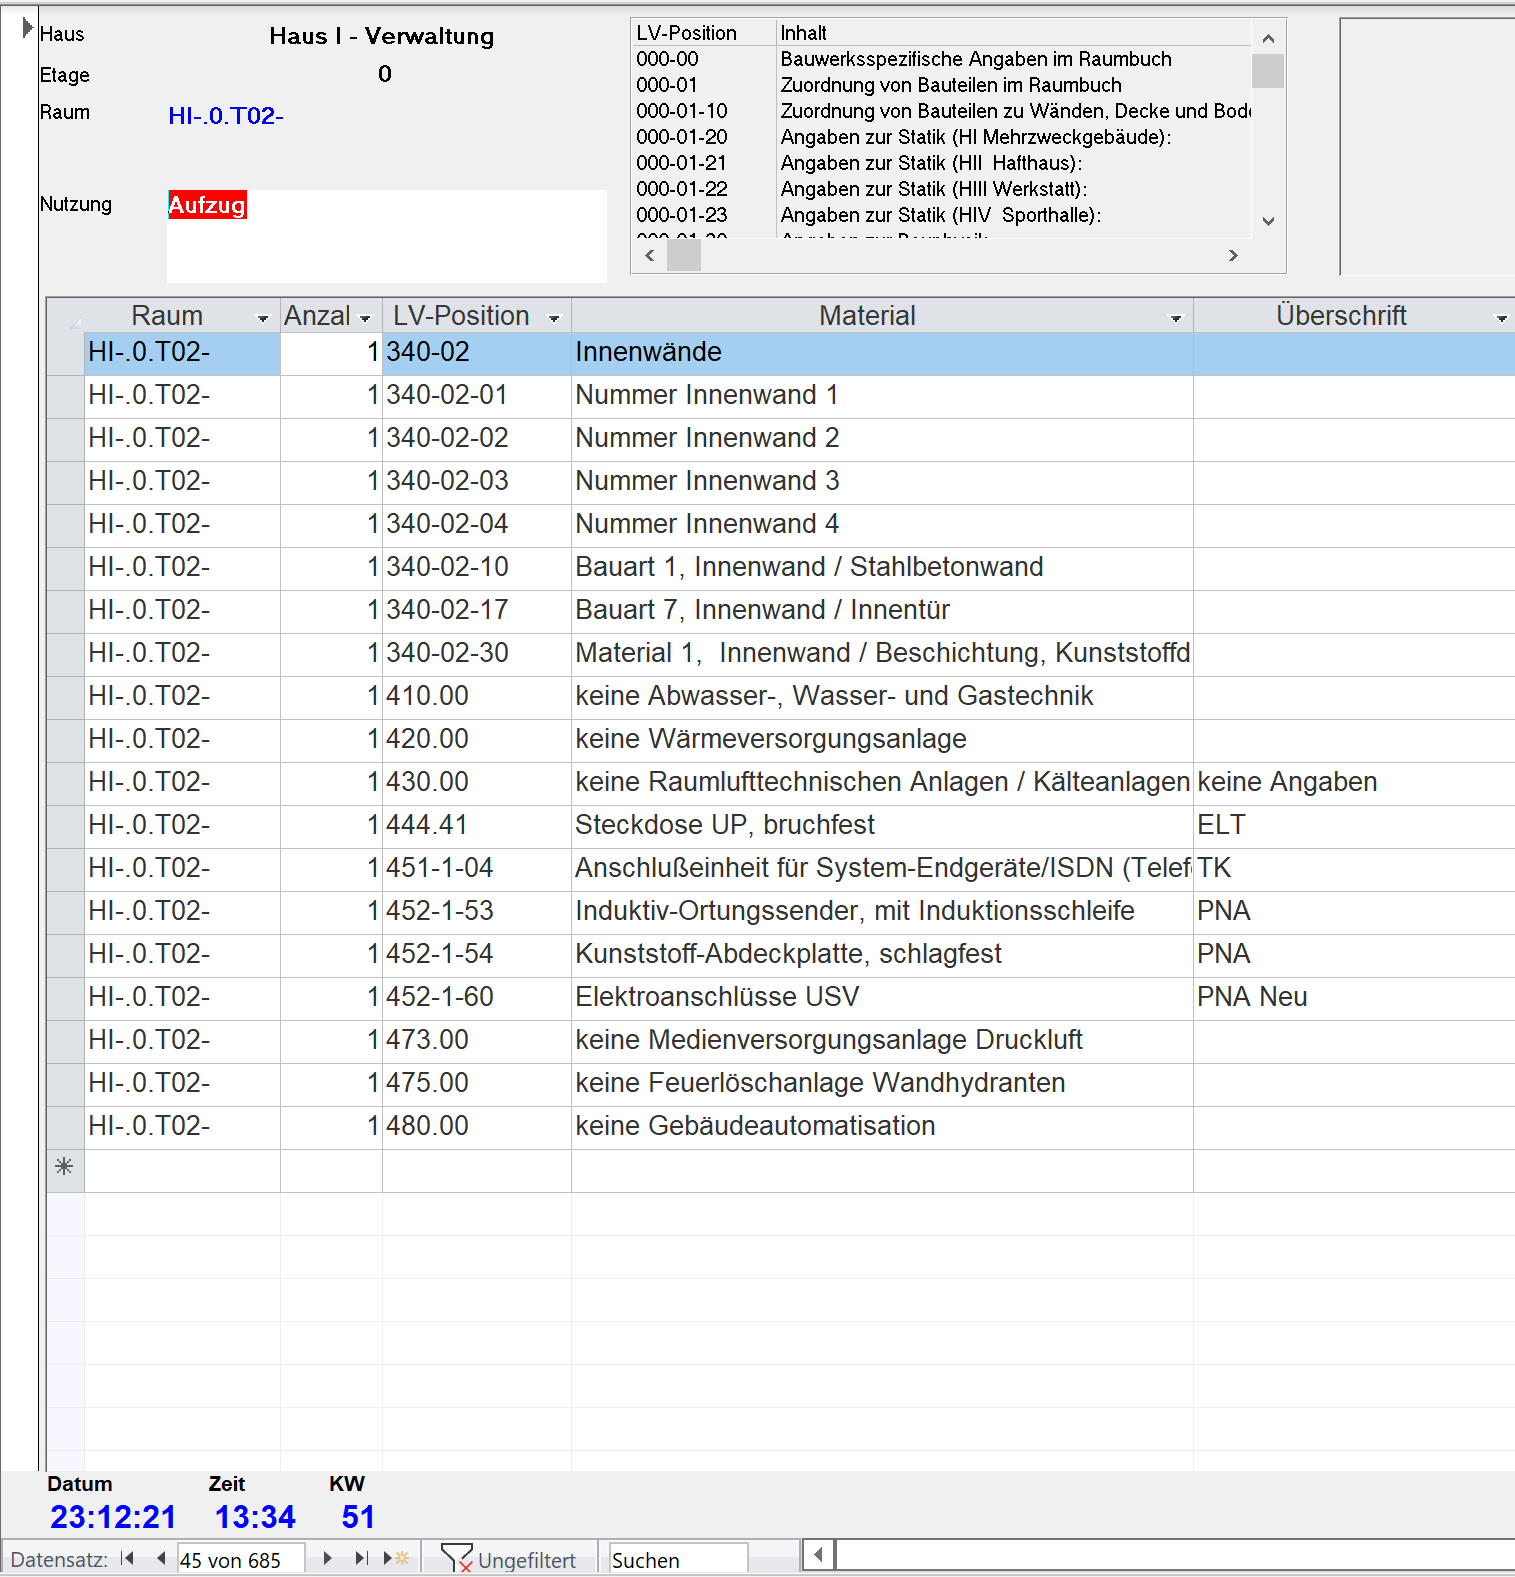Select row selector for 410.00 row
Viewport: 1515px width, 1577px height.
coord(65,696)
